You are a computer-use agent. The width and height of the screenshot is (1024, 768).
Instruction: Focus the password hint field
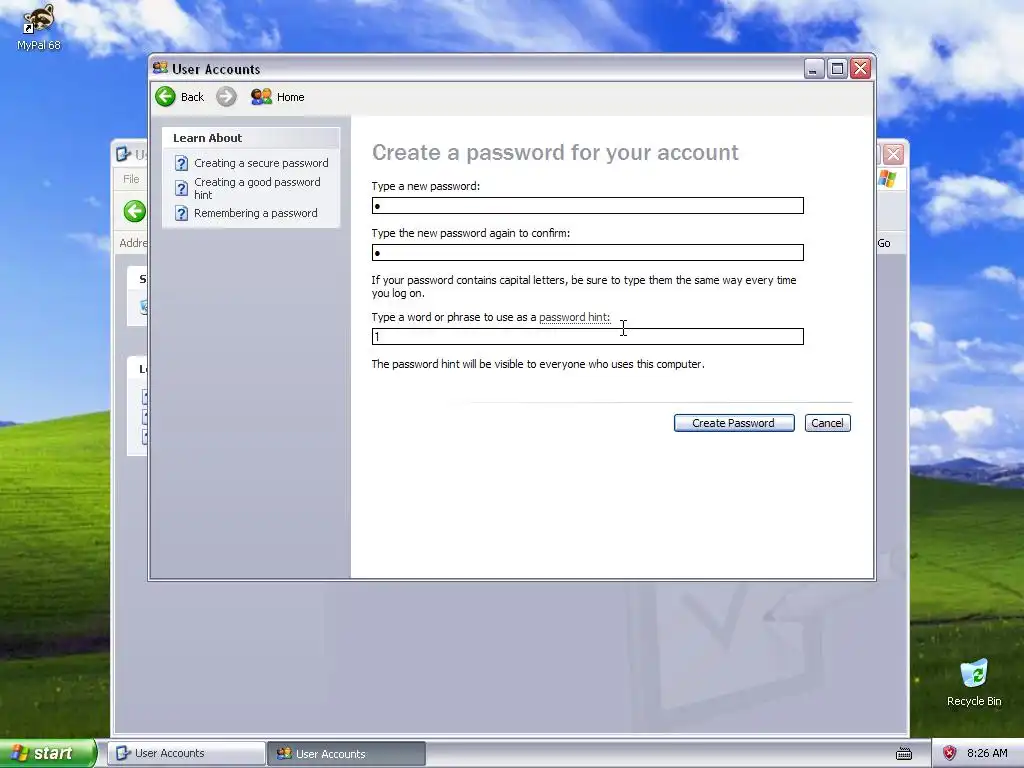click(588, 336)
